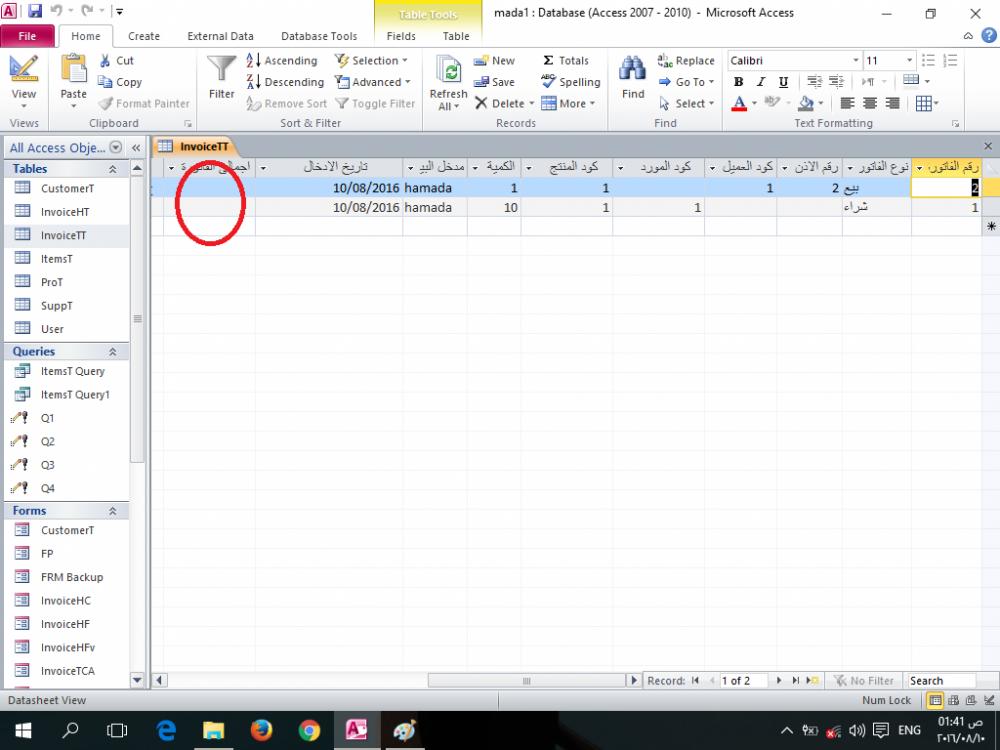The height and width of the screenshot is (750, 1000).
Task: Open the File tab
Action: [27, 36]
